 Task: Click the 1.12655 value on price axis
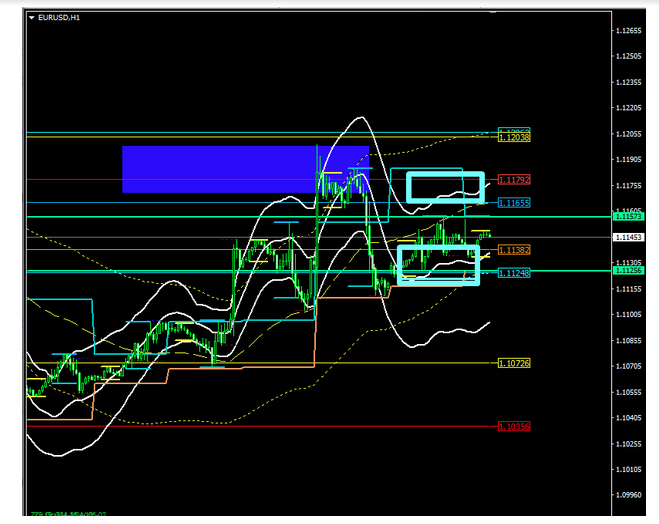point(631,31)
